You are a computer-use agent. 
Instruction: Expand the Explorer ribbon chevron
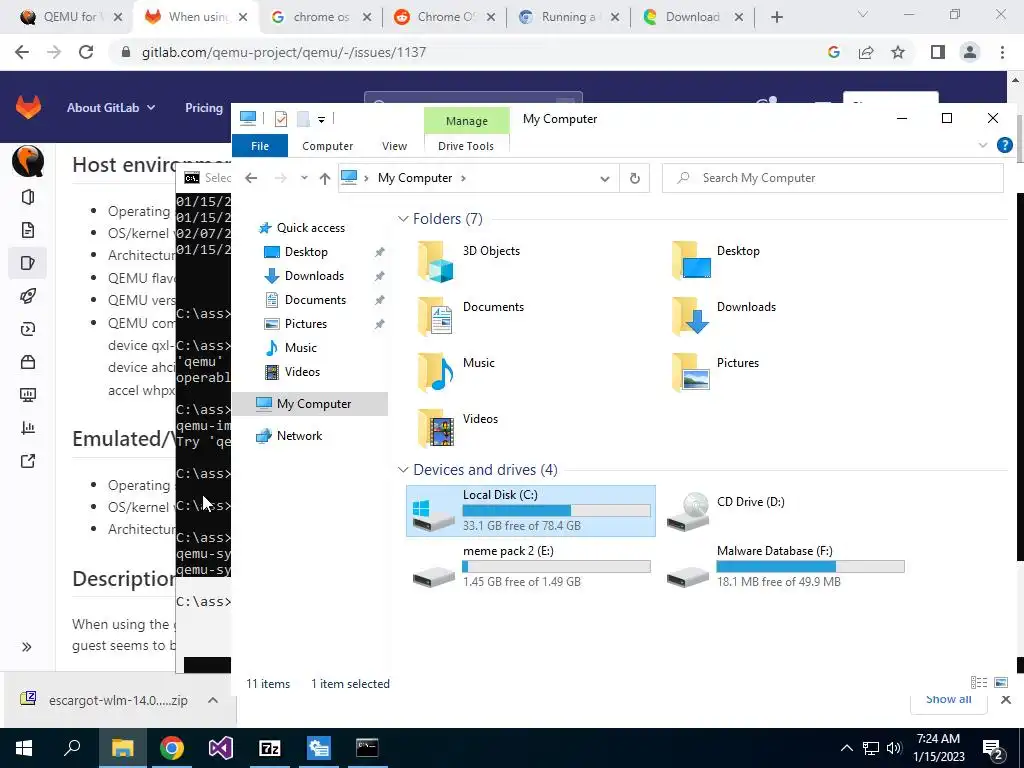coord(982,145)
